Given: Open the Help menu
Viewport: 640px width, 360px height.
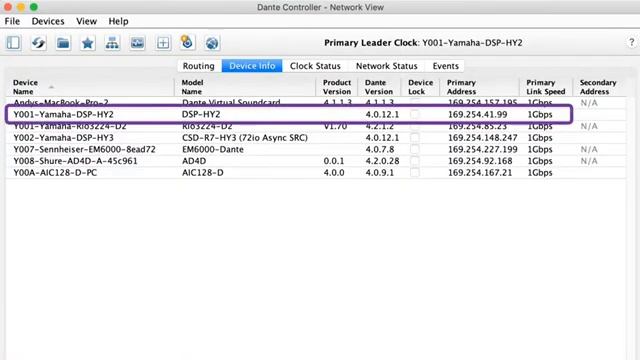Looking at the screenshot, I should coord(118,21).
